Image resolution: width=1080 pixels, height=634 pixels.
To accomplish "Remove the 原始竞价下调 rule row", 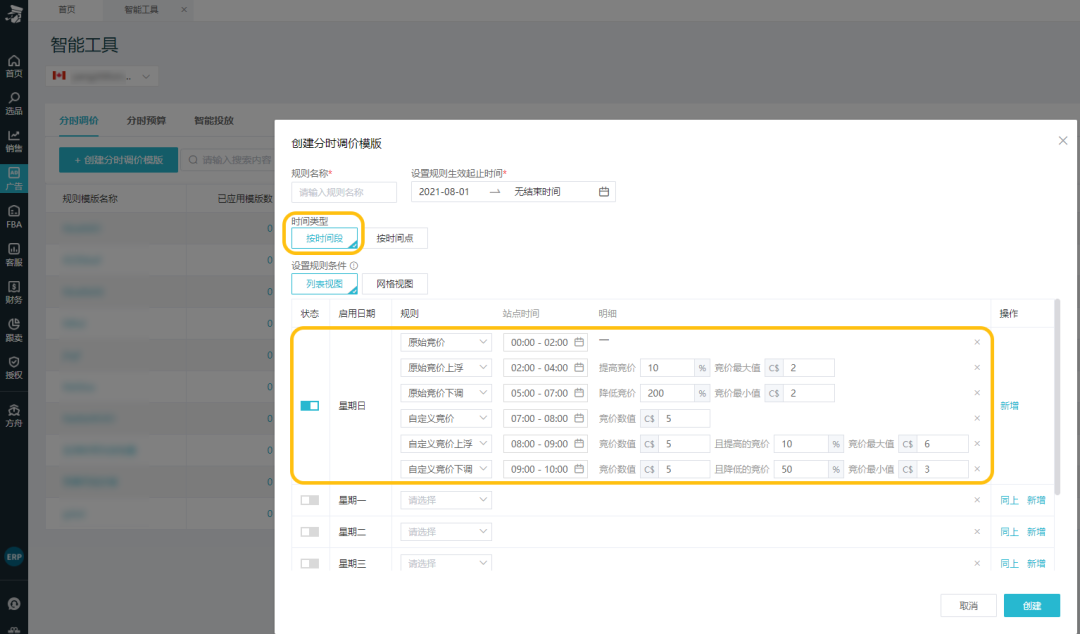I will pyautogui.click(x=977, y=393).
